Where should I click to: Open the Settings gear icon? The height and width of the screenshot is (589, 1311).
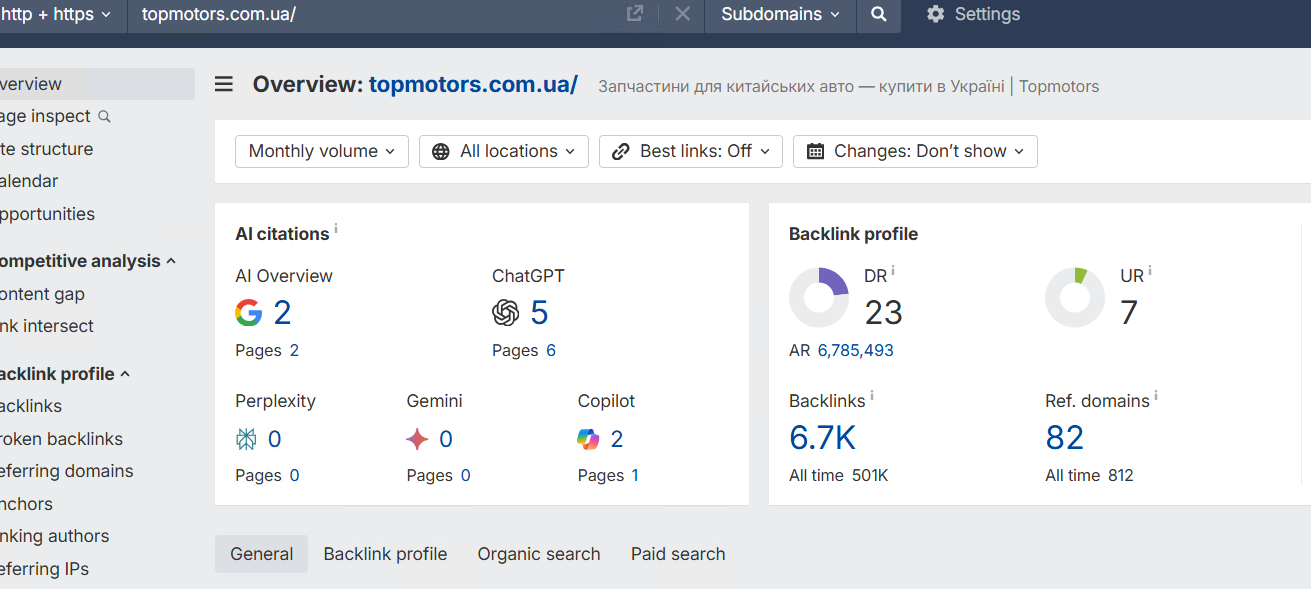[935, 15]
